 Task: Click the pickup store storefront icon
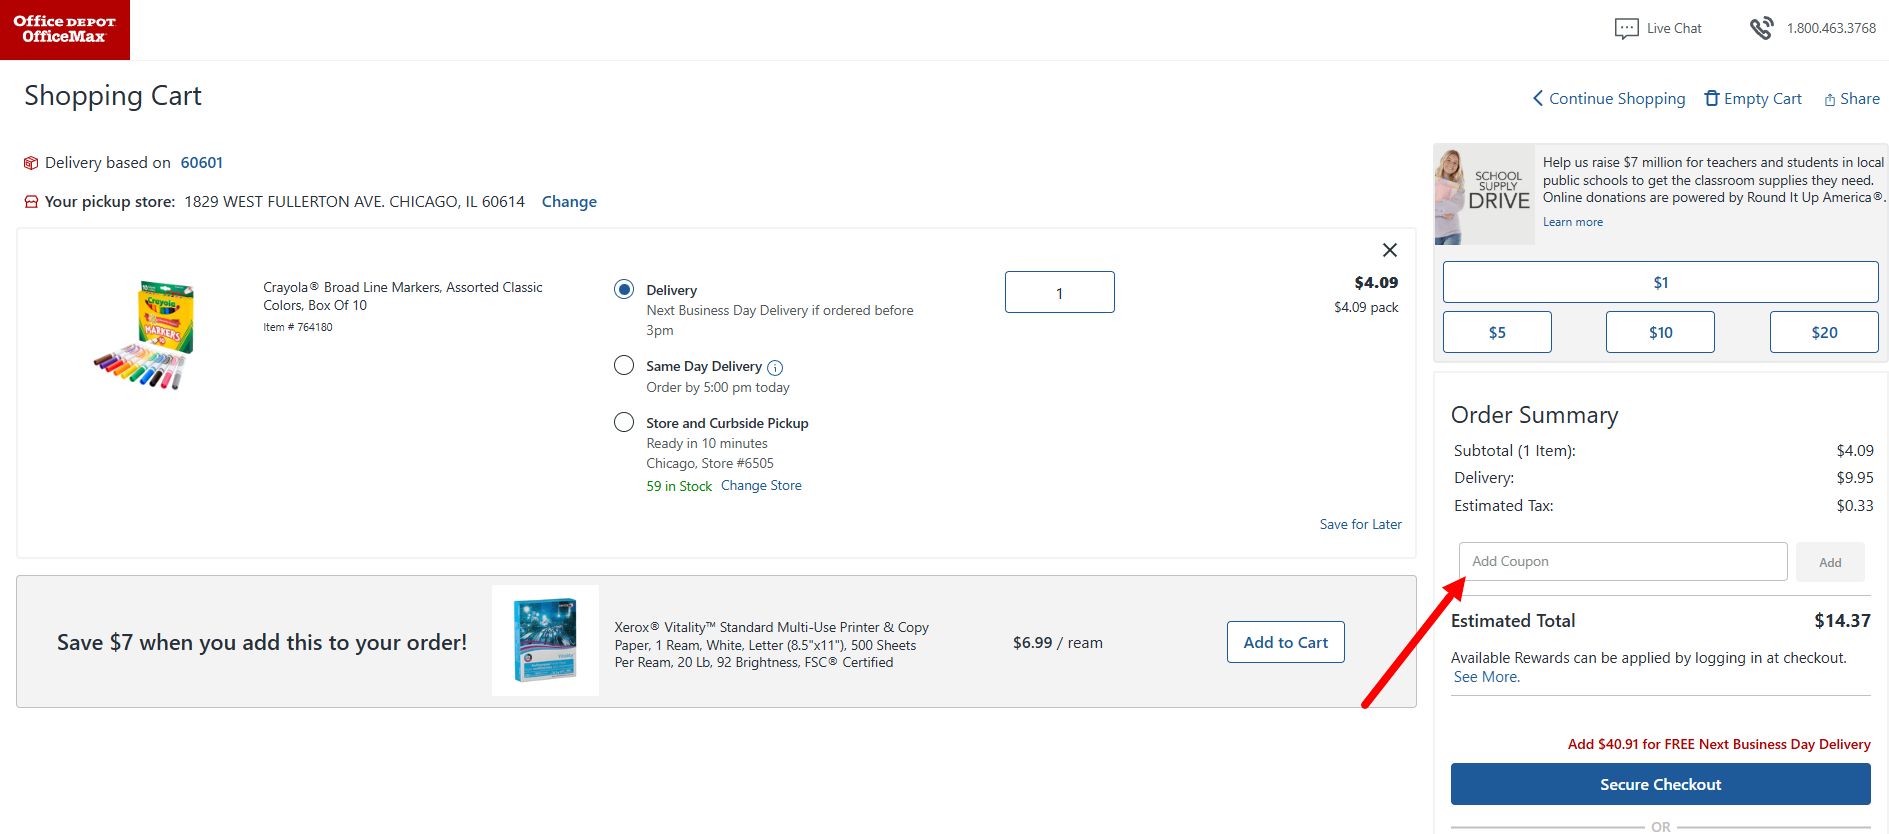pyautogui.click(x=31, y=202)
